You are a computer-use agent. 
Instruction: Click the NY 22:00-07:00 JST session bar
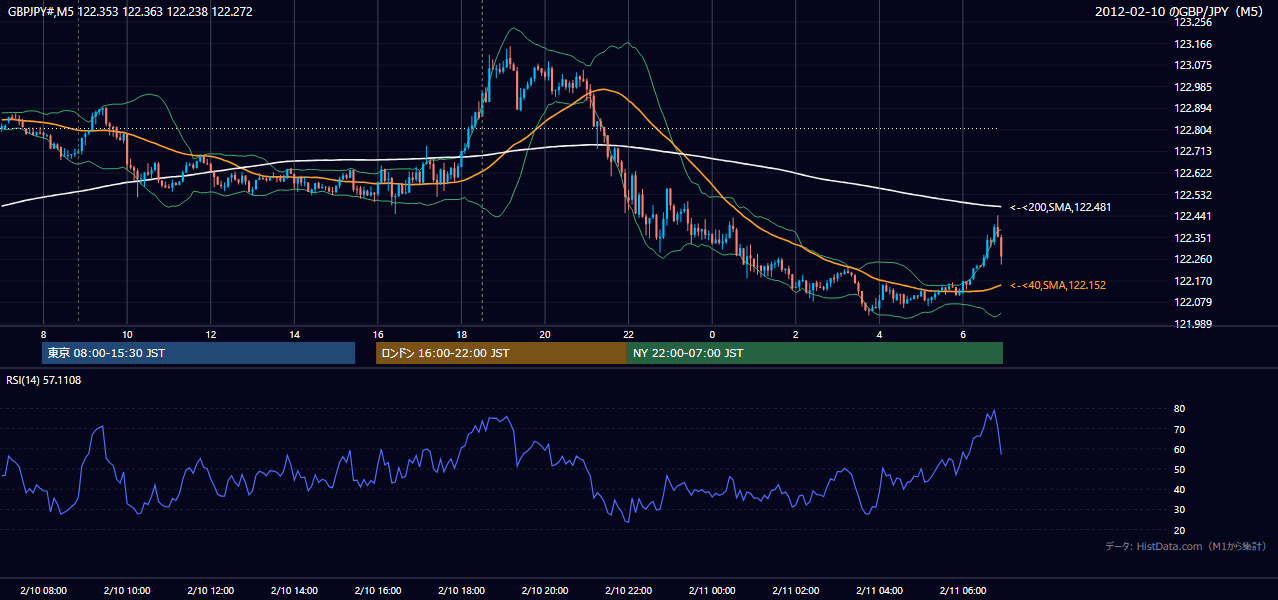tap(815, 353)
